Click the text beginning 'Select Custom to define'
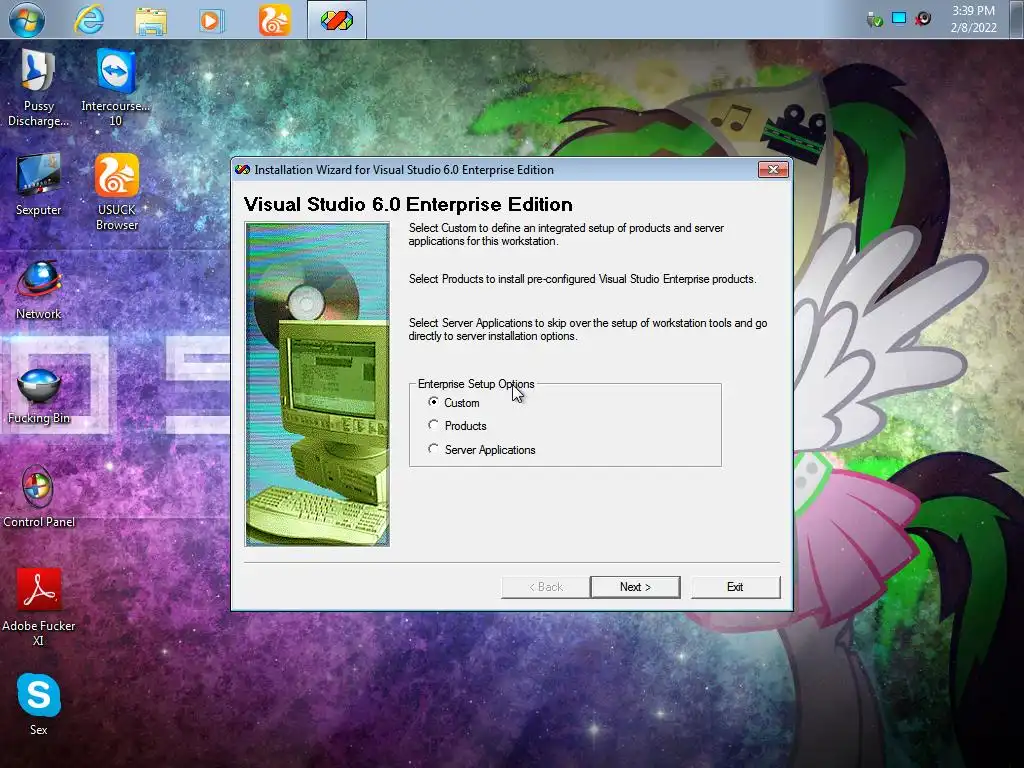 tap(566, 234)
